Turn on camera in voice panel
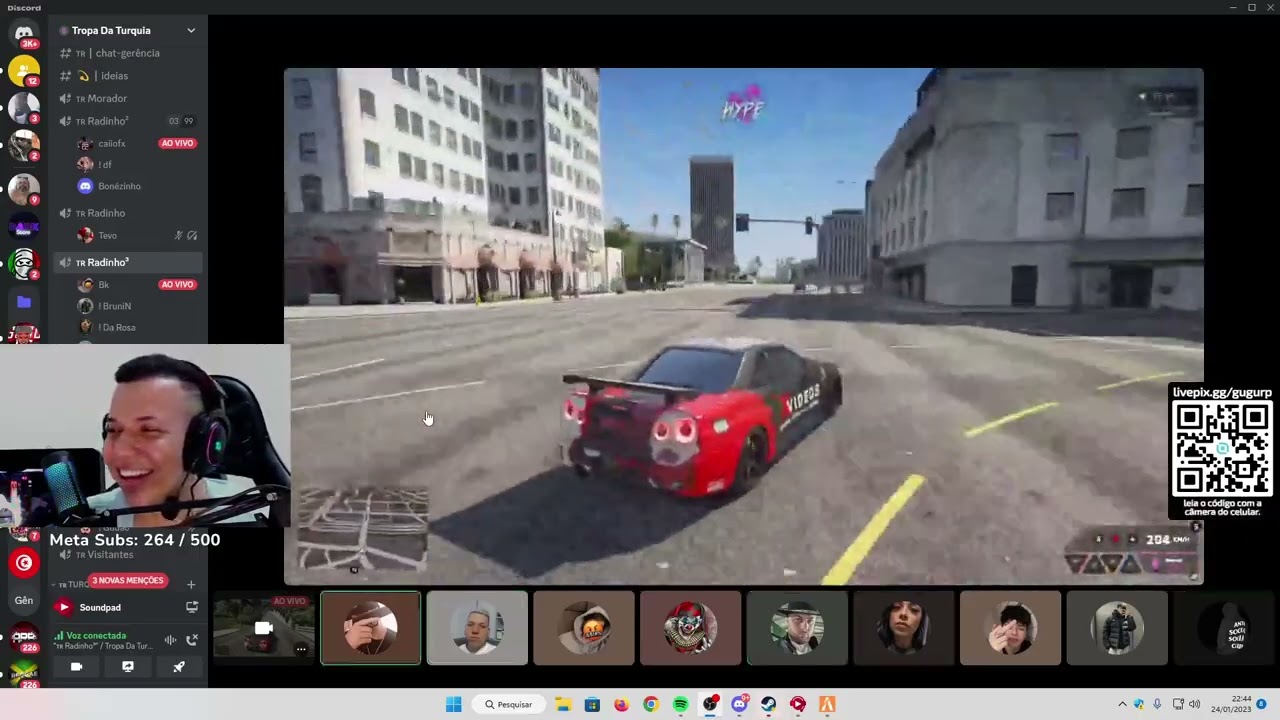The width and height of the screenshot is (1280, 720). pos(76,666)
